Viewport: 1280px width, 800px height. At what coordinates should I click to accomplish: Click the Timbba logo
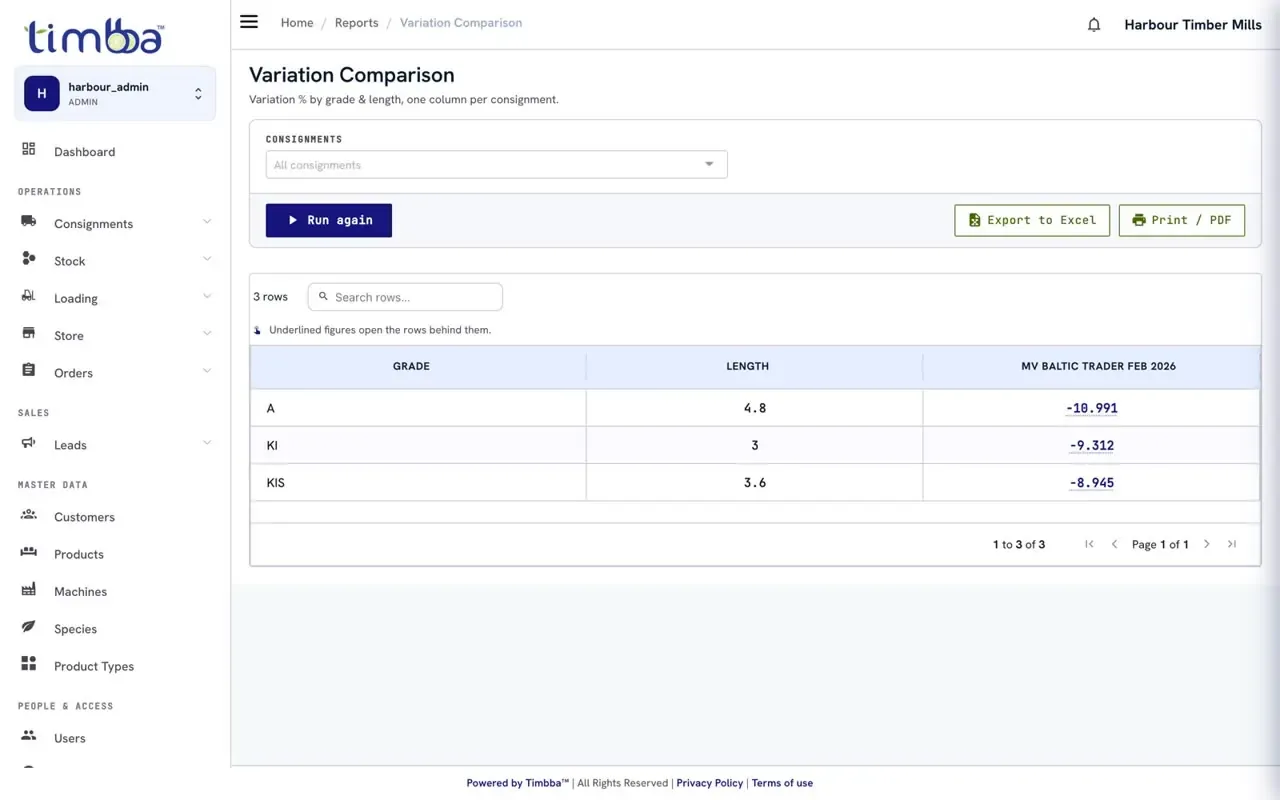pos(95,36)
